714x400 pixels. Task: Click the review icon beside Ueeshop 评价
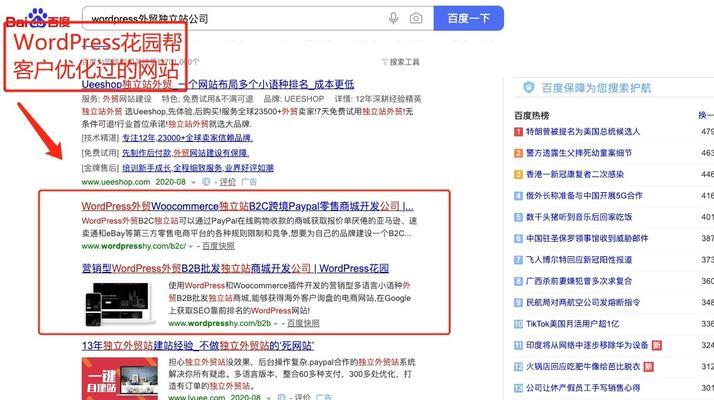tap(206, 182)
